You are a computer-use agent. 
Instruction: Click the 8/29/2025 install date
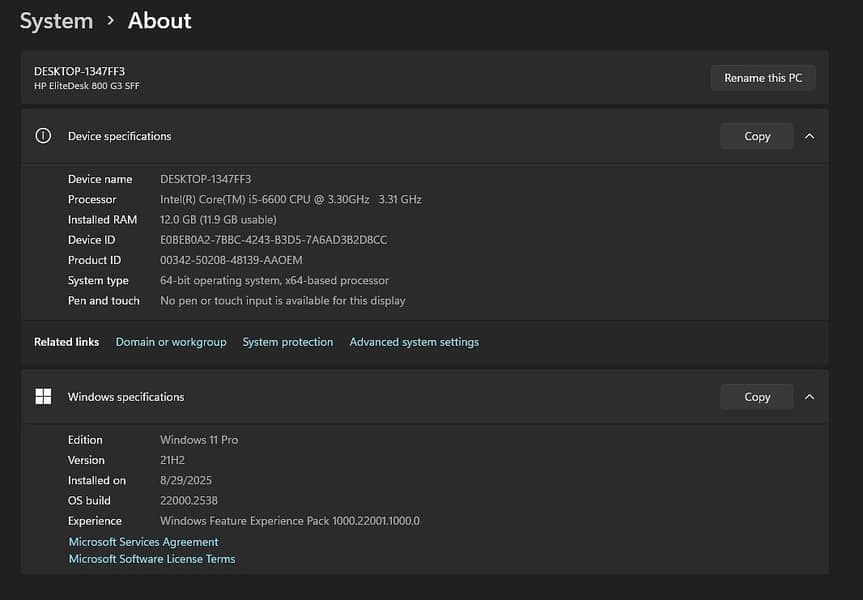(185, 481)
